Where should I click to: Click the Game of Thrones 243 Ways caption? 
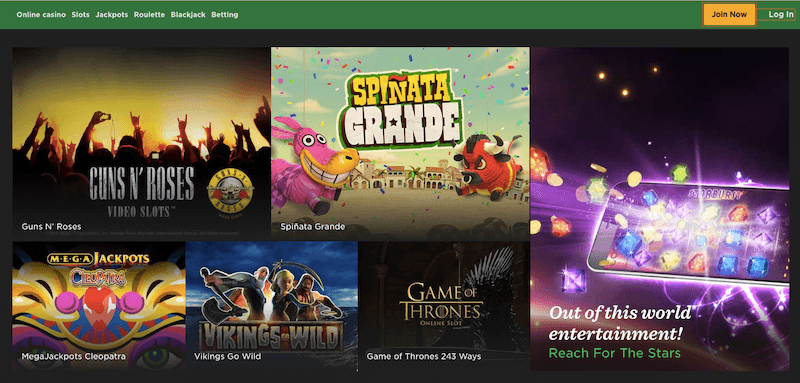[423, 356]
